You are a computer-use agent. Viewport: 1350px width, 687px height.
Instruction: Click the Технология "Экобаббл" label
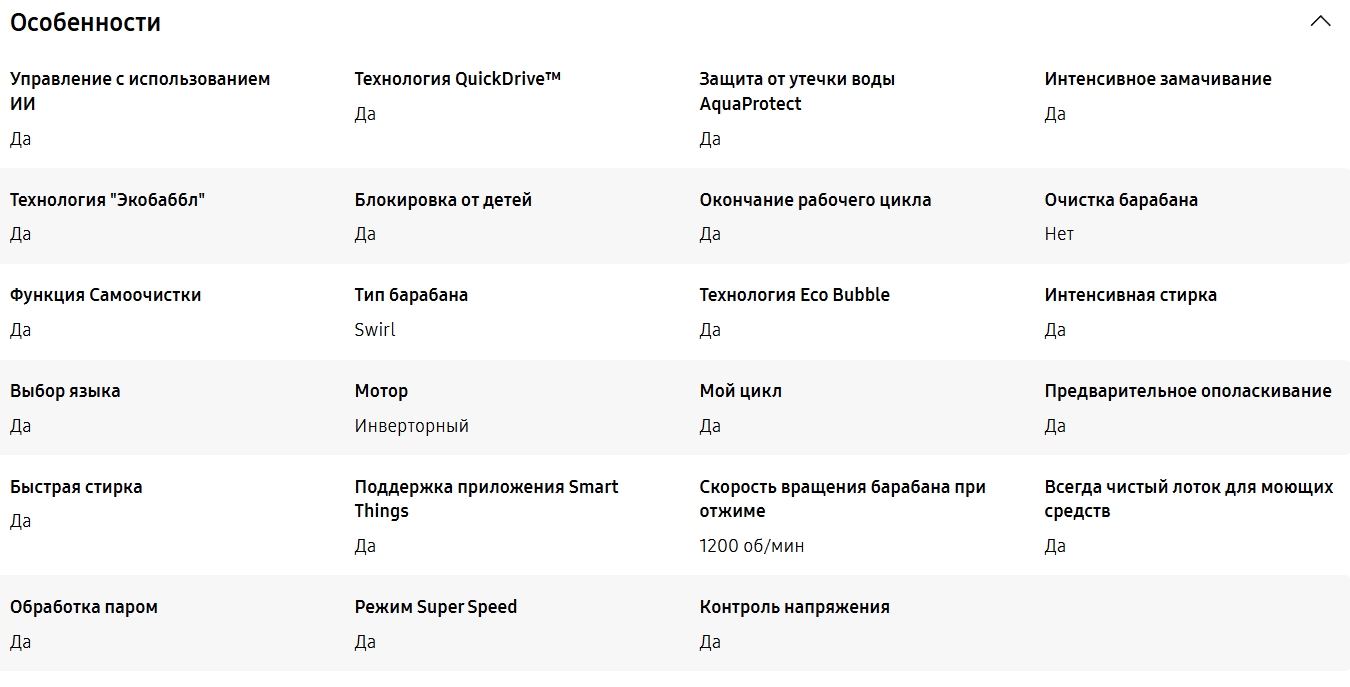107,200
